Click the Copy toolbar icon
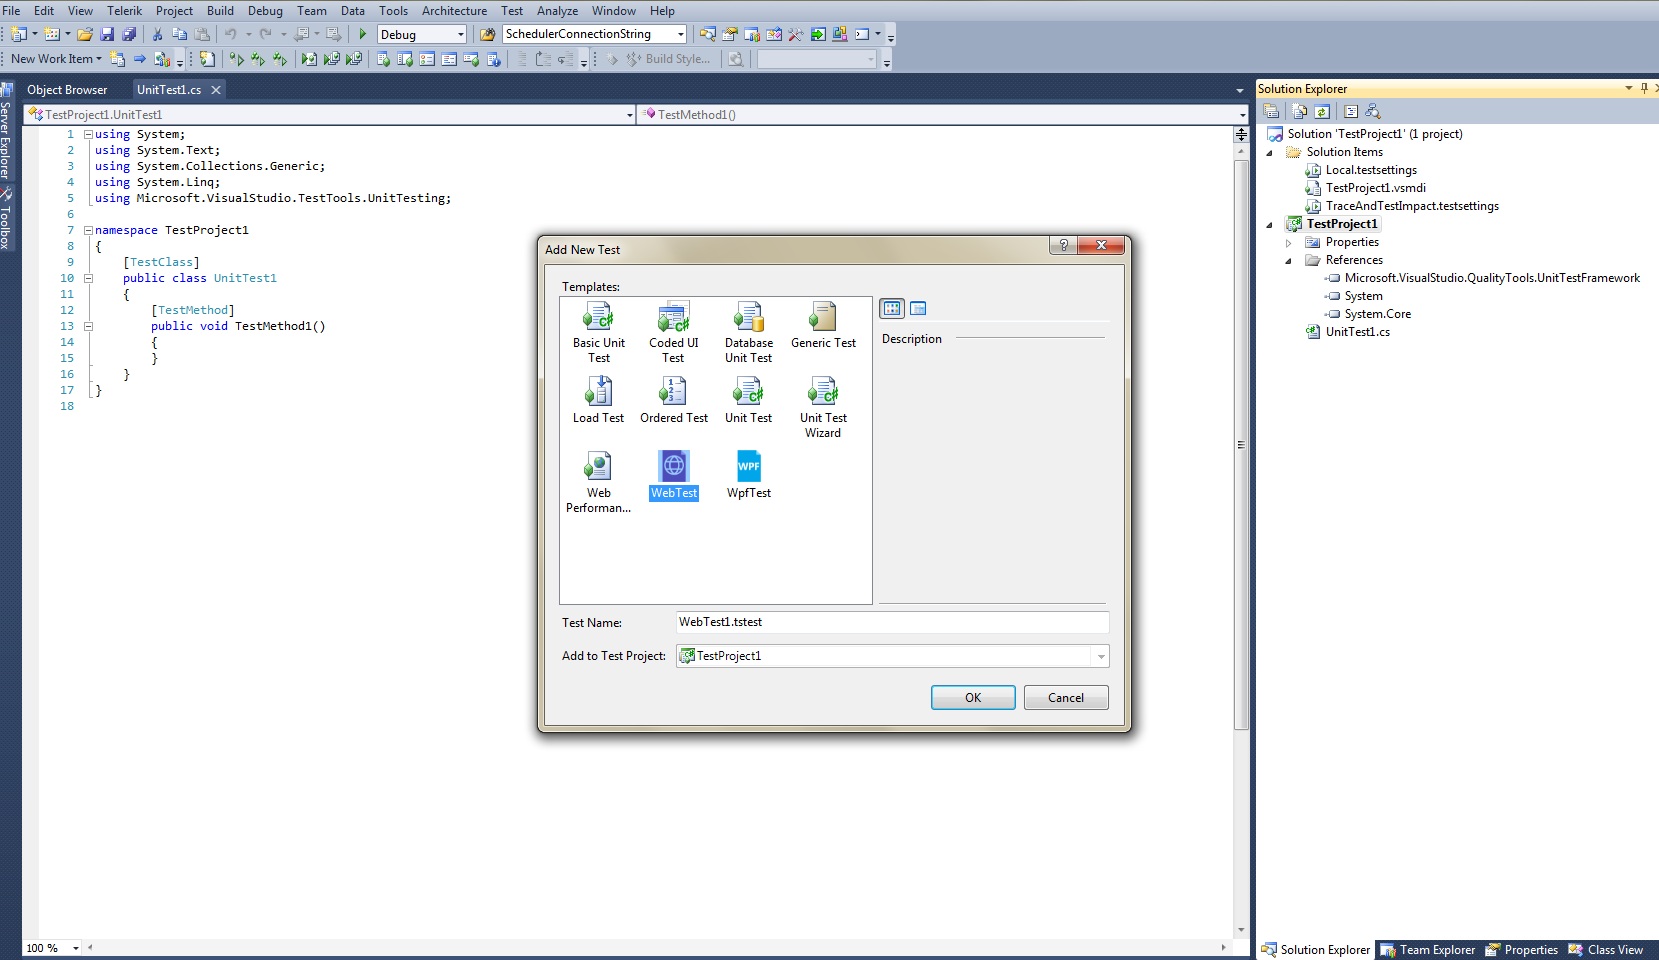The width and height of the screenshot is (1659, 960). 179,34
